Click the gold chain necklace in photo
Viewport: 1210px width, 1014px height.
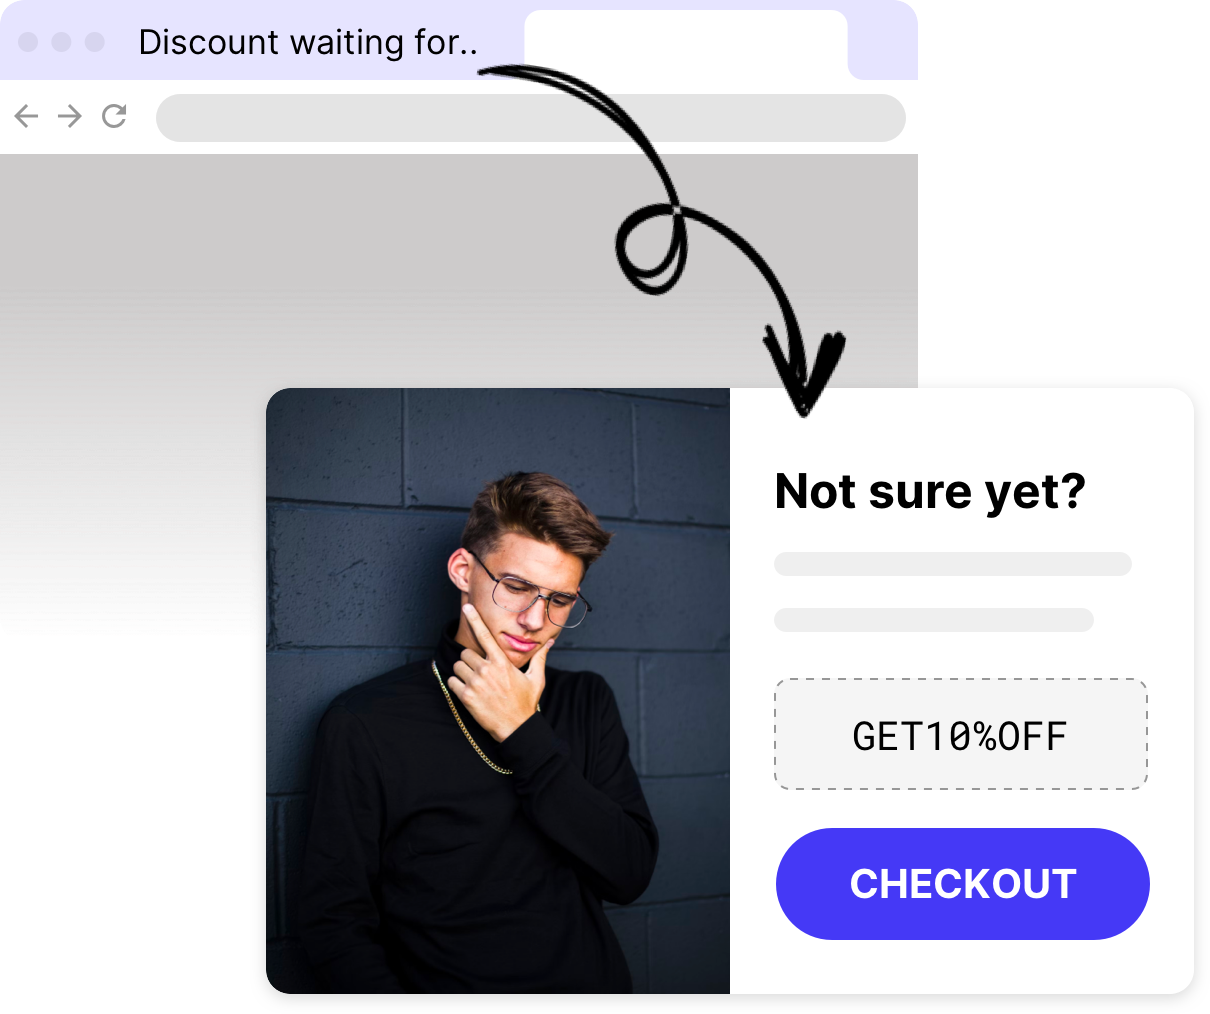pos(470,720)
